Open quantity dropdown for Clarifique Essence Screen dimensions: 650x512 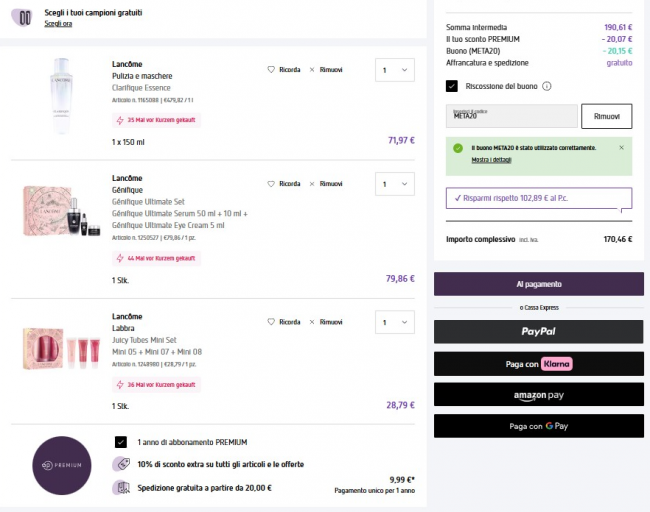[393, 70]
